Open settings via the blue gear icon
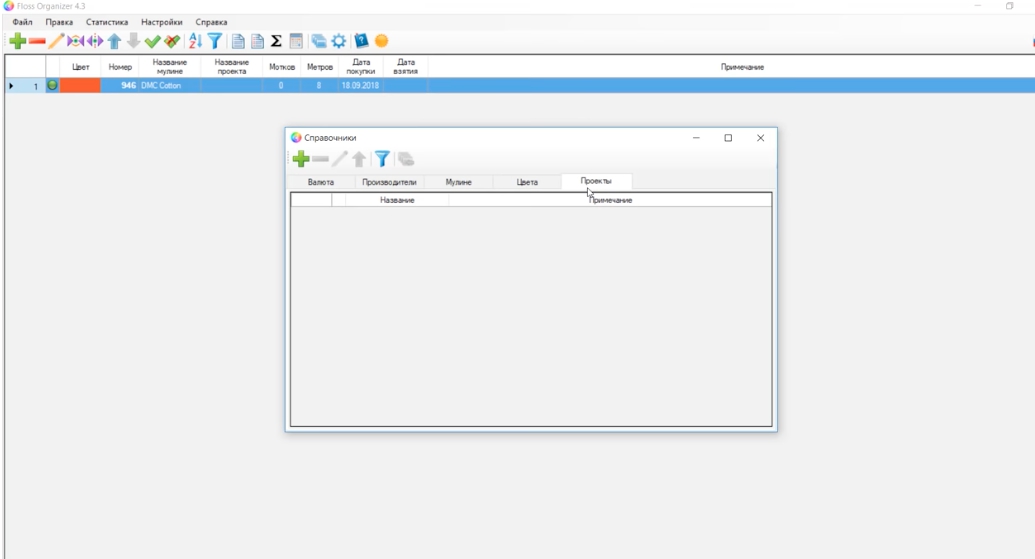Screen dimensions: 1035x559 (x=339, y=41)
